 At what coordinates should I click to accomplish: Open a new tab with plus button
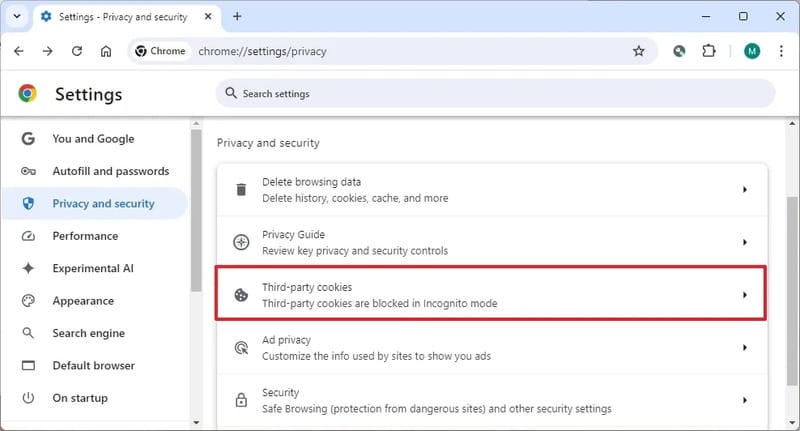click(x=237, y=16)
